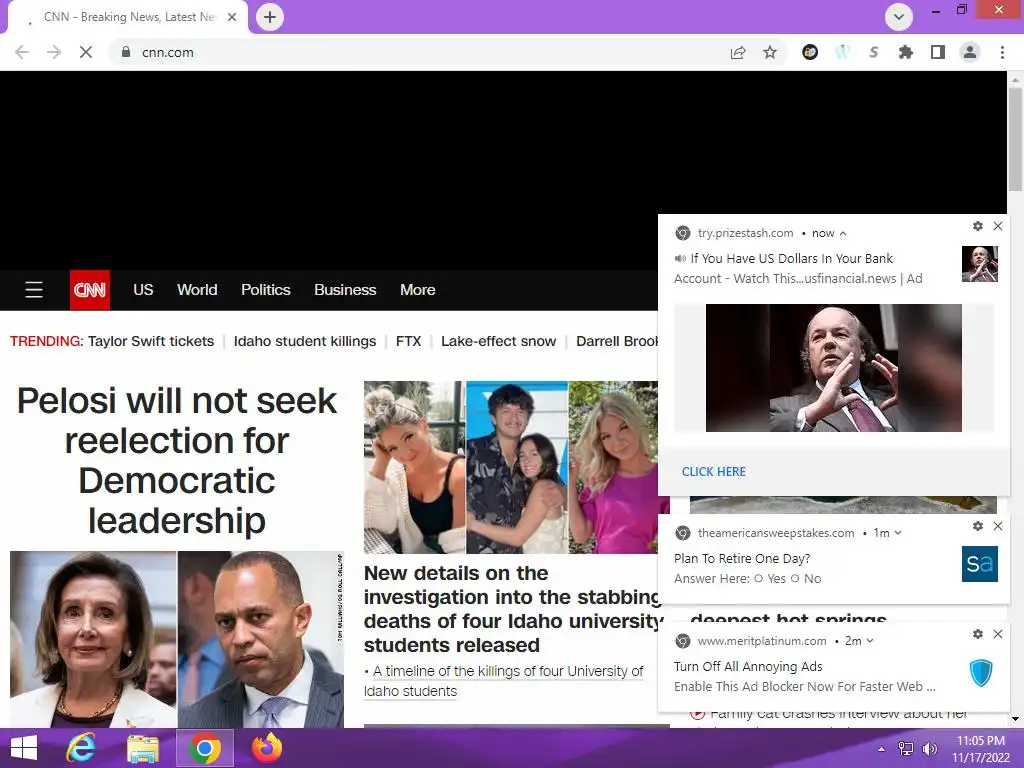Click trending Lake-effect snow link
This screenshot has width=1024, height=768.
coord(498,342)
